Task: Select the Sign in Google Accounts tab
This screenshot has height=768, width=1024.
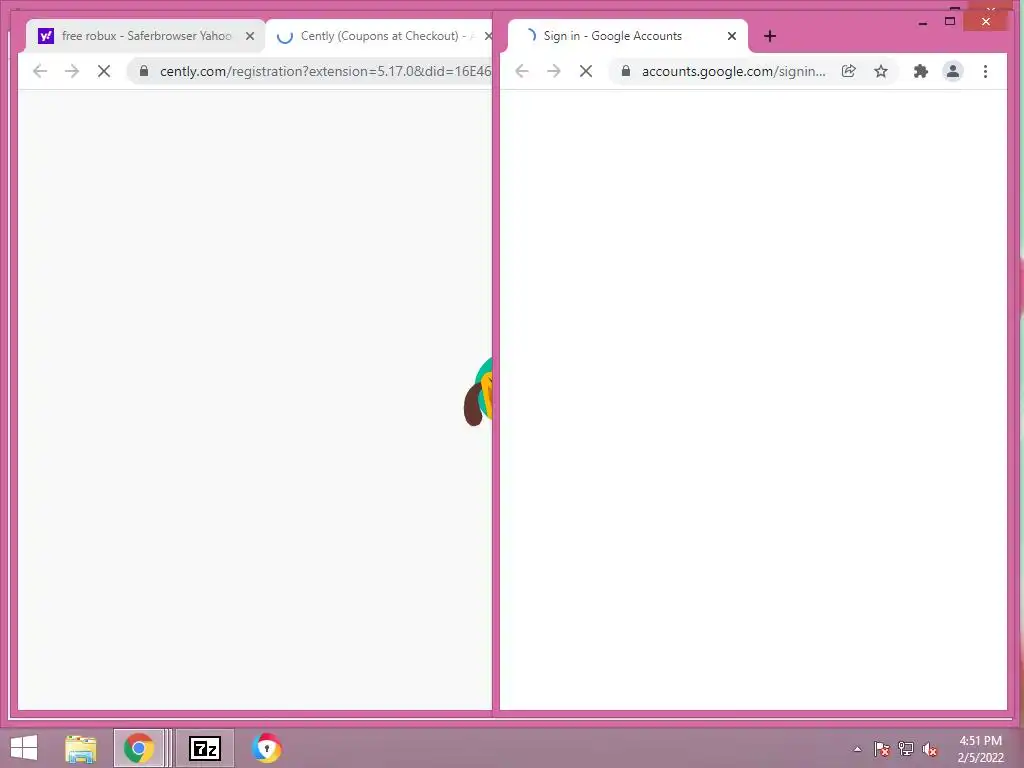Action: pyautogui.click(x=626, y=36)
